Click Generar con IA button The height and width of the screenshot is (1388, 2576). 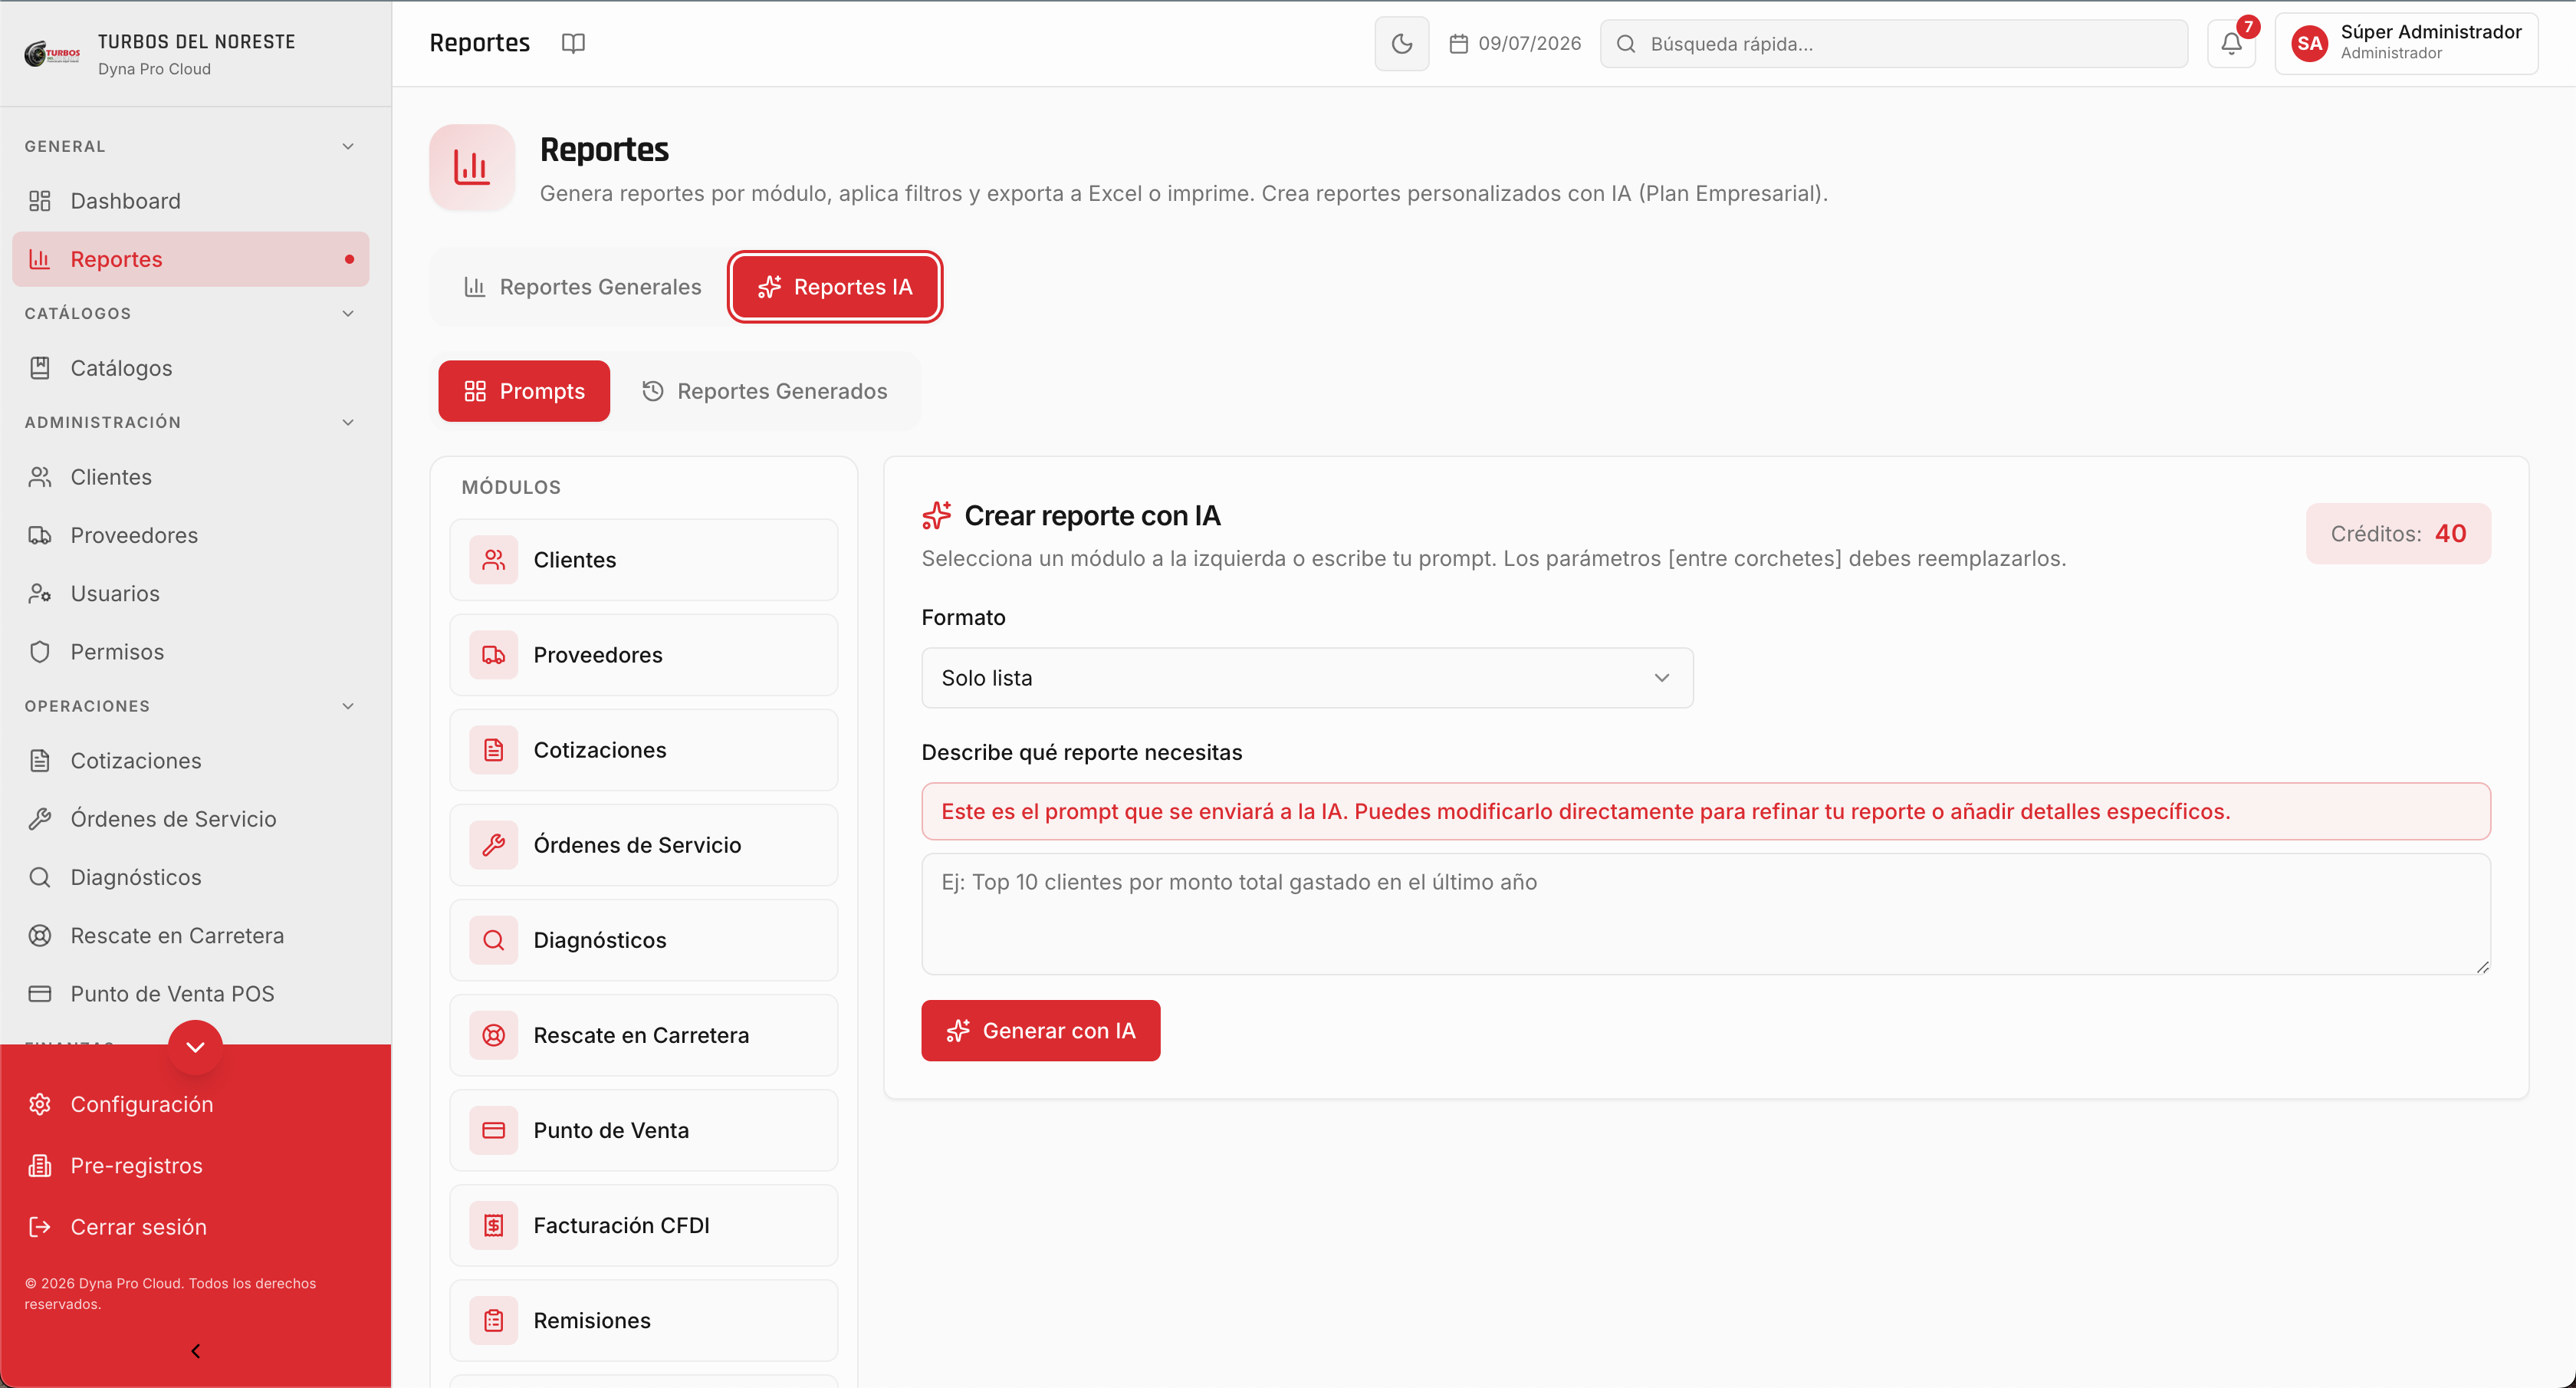[1040, 1031]
